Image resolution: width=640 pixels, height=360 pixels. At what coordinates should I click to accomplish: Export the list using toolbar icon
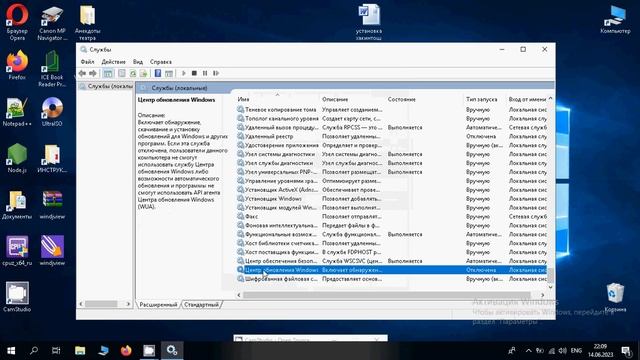pyautogui.click(x=143, y=73)
